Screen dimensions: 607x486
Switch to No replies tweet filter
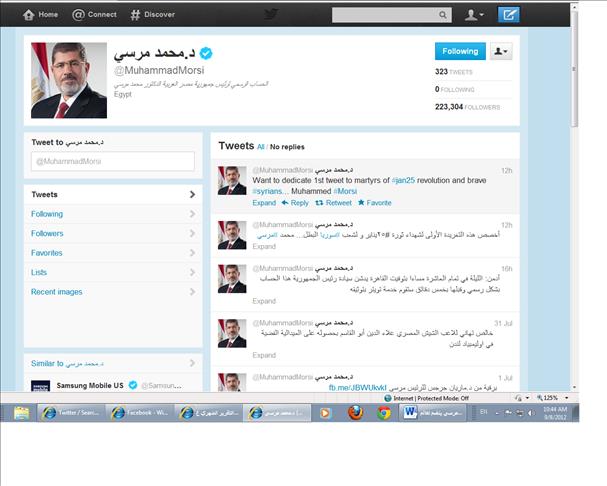pyautogui.click(x=287, y=146)
